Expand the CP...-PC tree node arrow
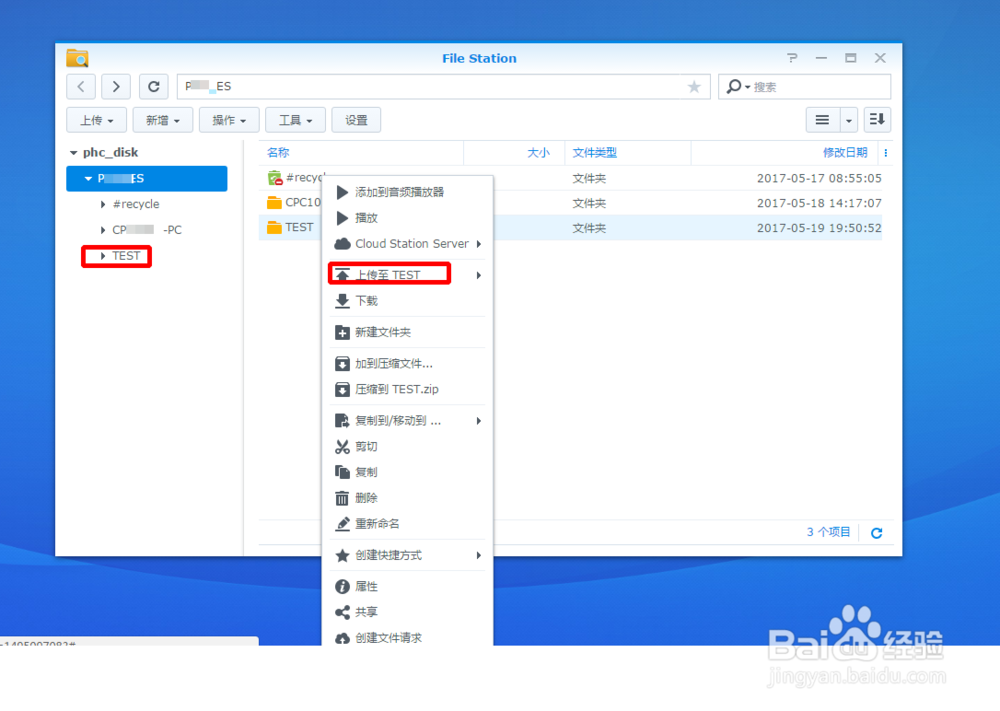Screen dimensions: 1000x711 [103, 230]
